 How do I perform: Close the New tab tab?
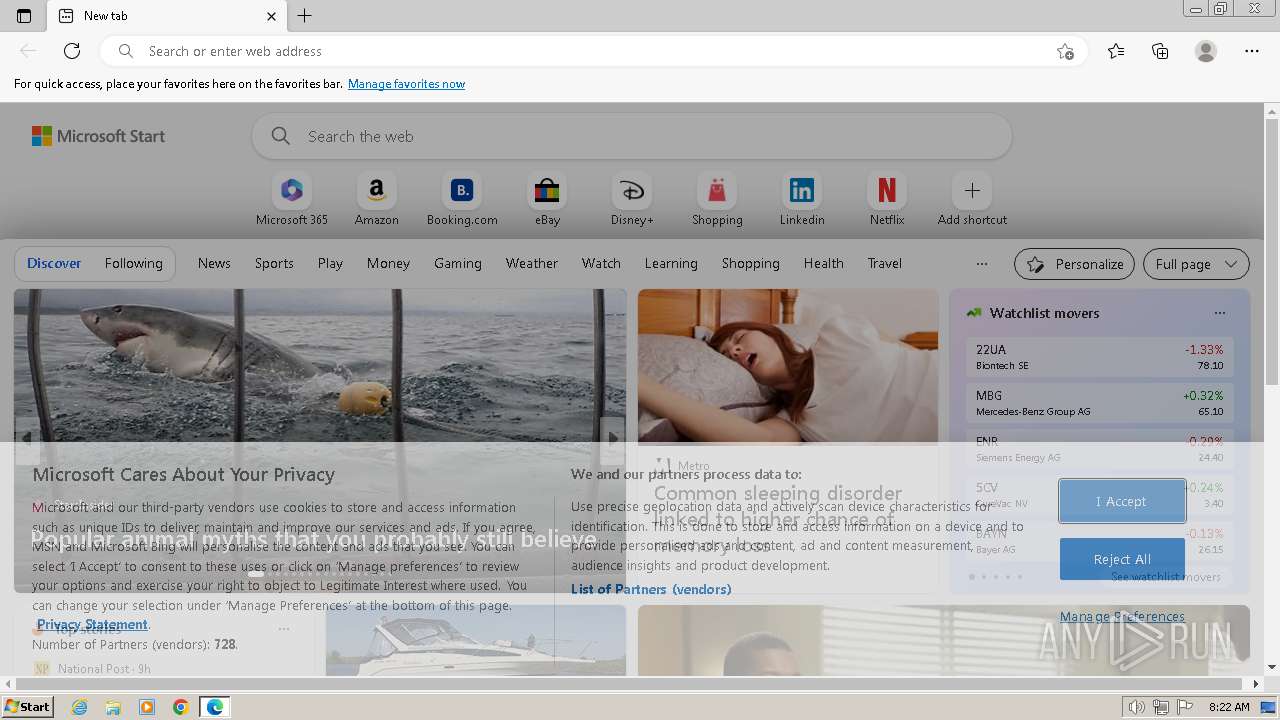271,16
